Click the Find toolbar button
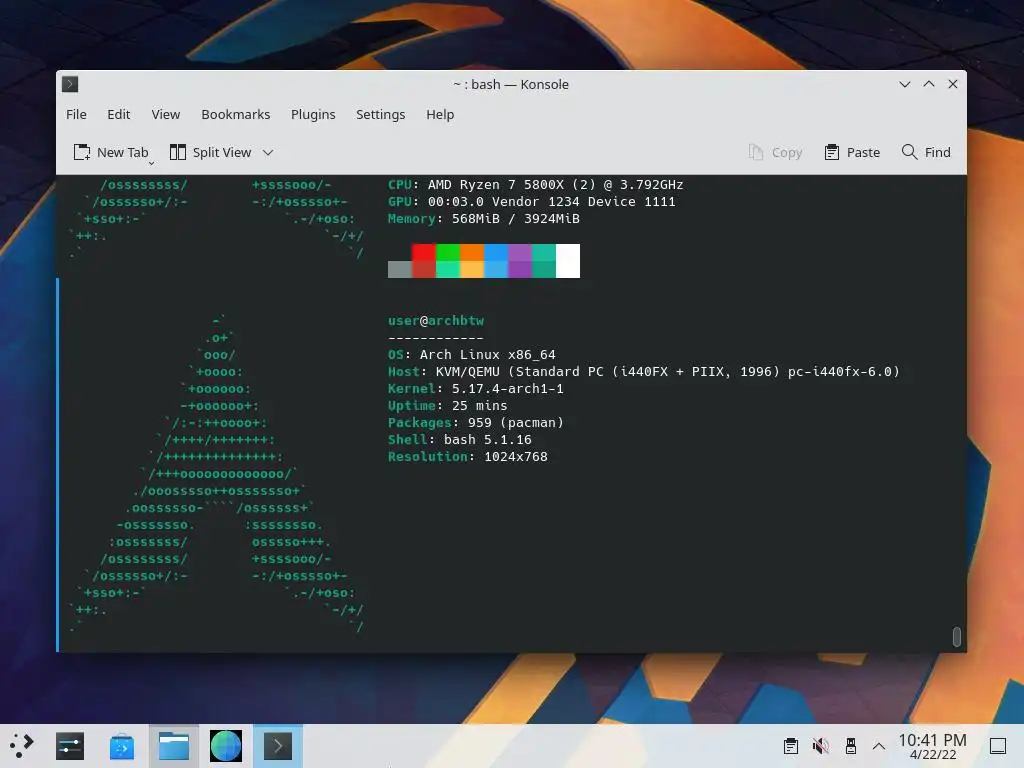1024x768 pixels. [926, 152]
